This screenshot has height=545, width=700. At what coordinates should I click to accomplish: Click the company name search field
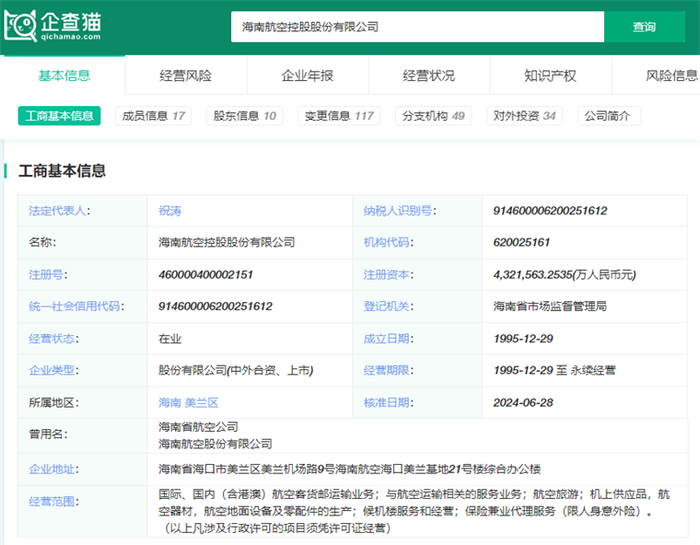click(x=417, y=27)
